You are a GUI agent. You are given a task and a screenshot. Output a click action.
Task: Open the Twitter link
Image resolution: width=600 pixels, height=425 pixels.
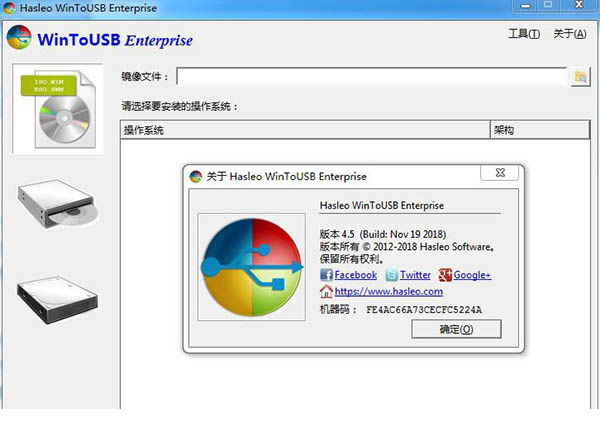click(x=415, y=275)
